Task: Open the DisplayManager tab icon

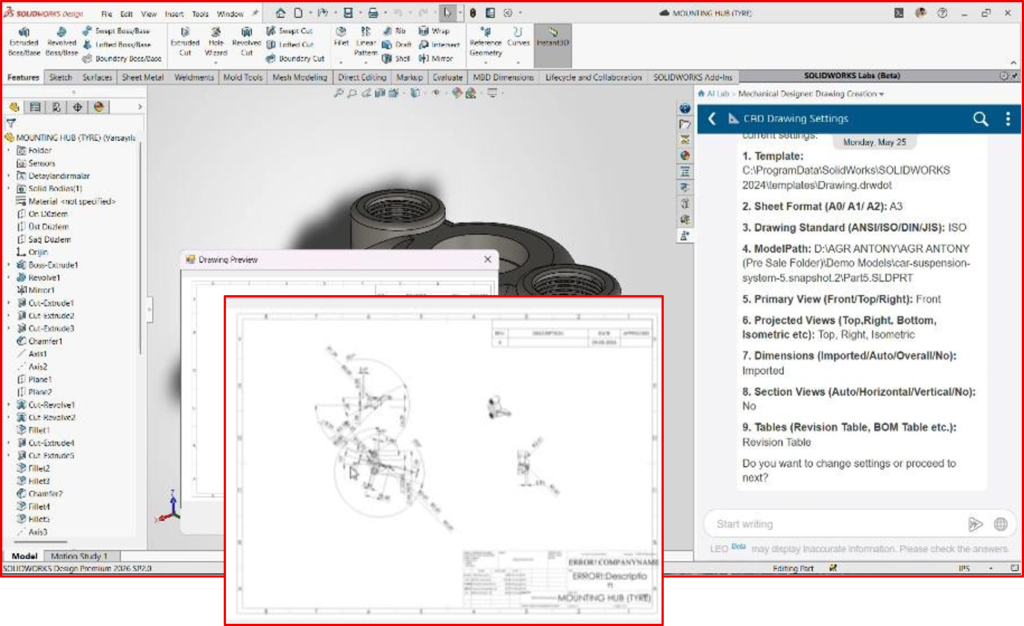Action: point(99,107)
